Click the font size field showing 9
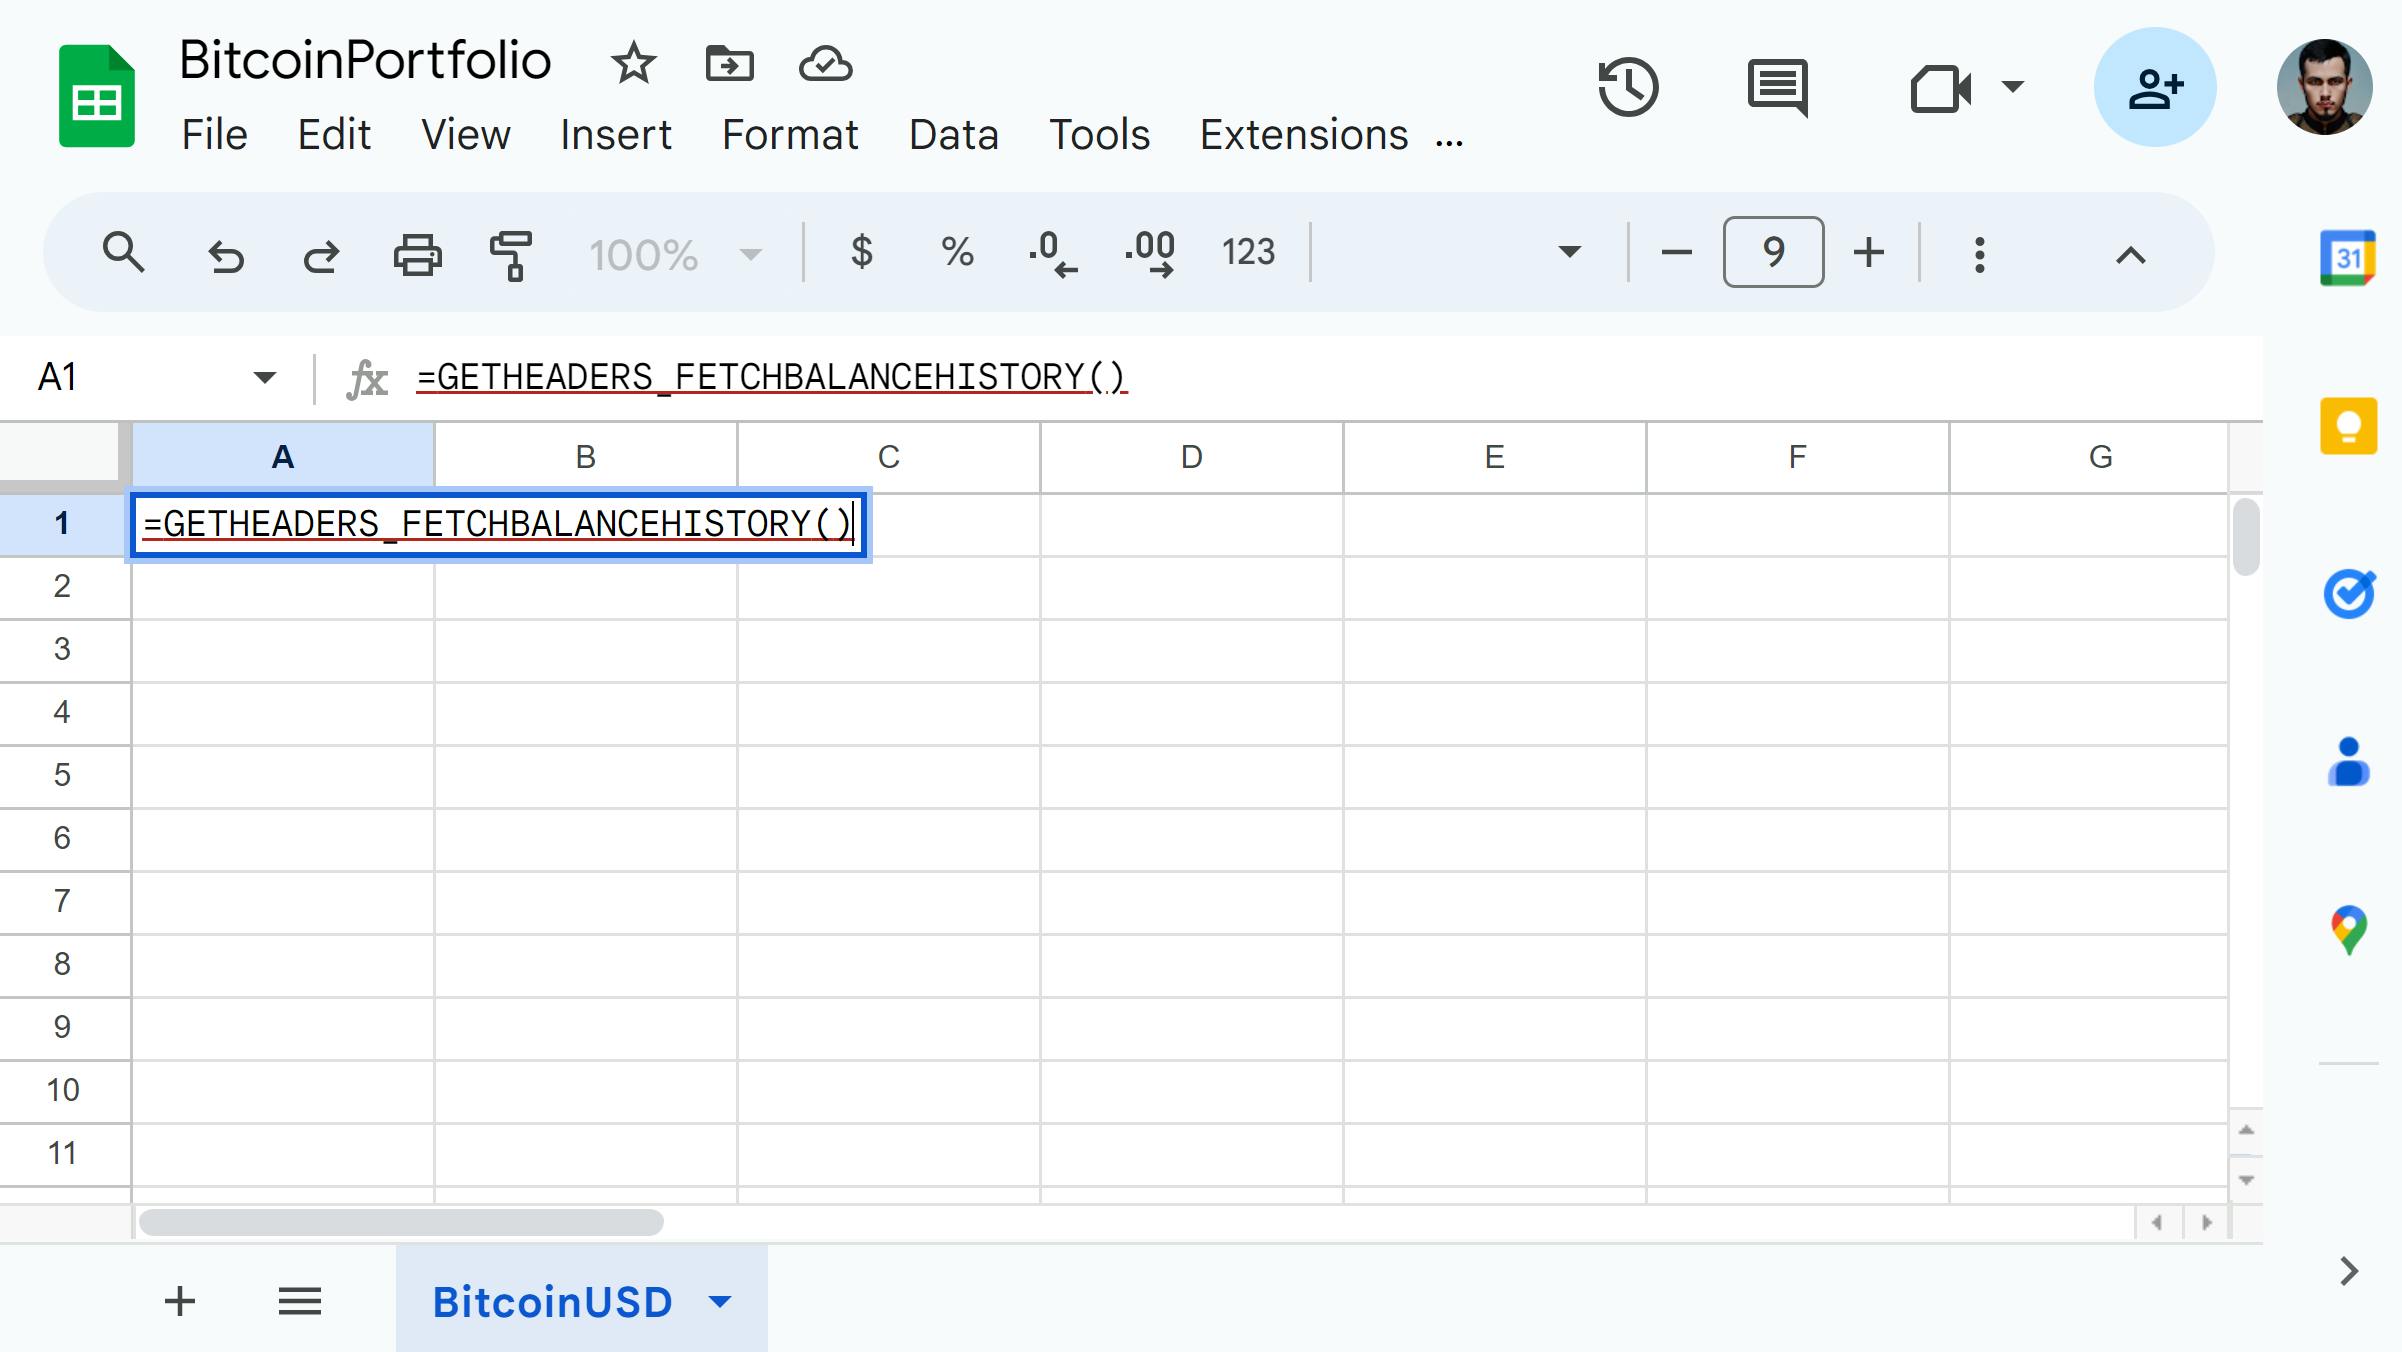This screenshot has width=2402, height=1352. (1773, 252)
